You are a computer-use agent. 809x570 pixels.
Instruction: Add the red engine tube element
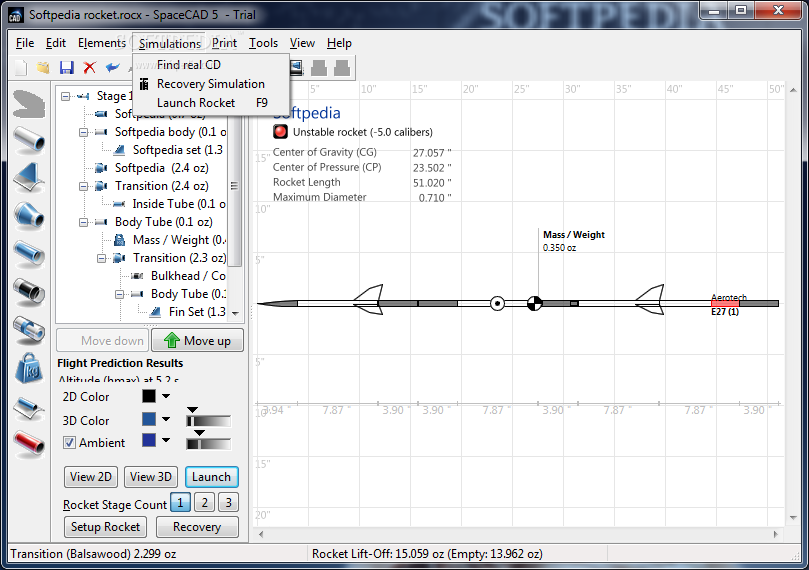pyautogui.click(x=29, y=444)
